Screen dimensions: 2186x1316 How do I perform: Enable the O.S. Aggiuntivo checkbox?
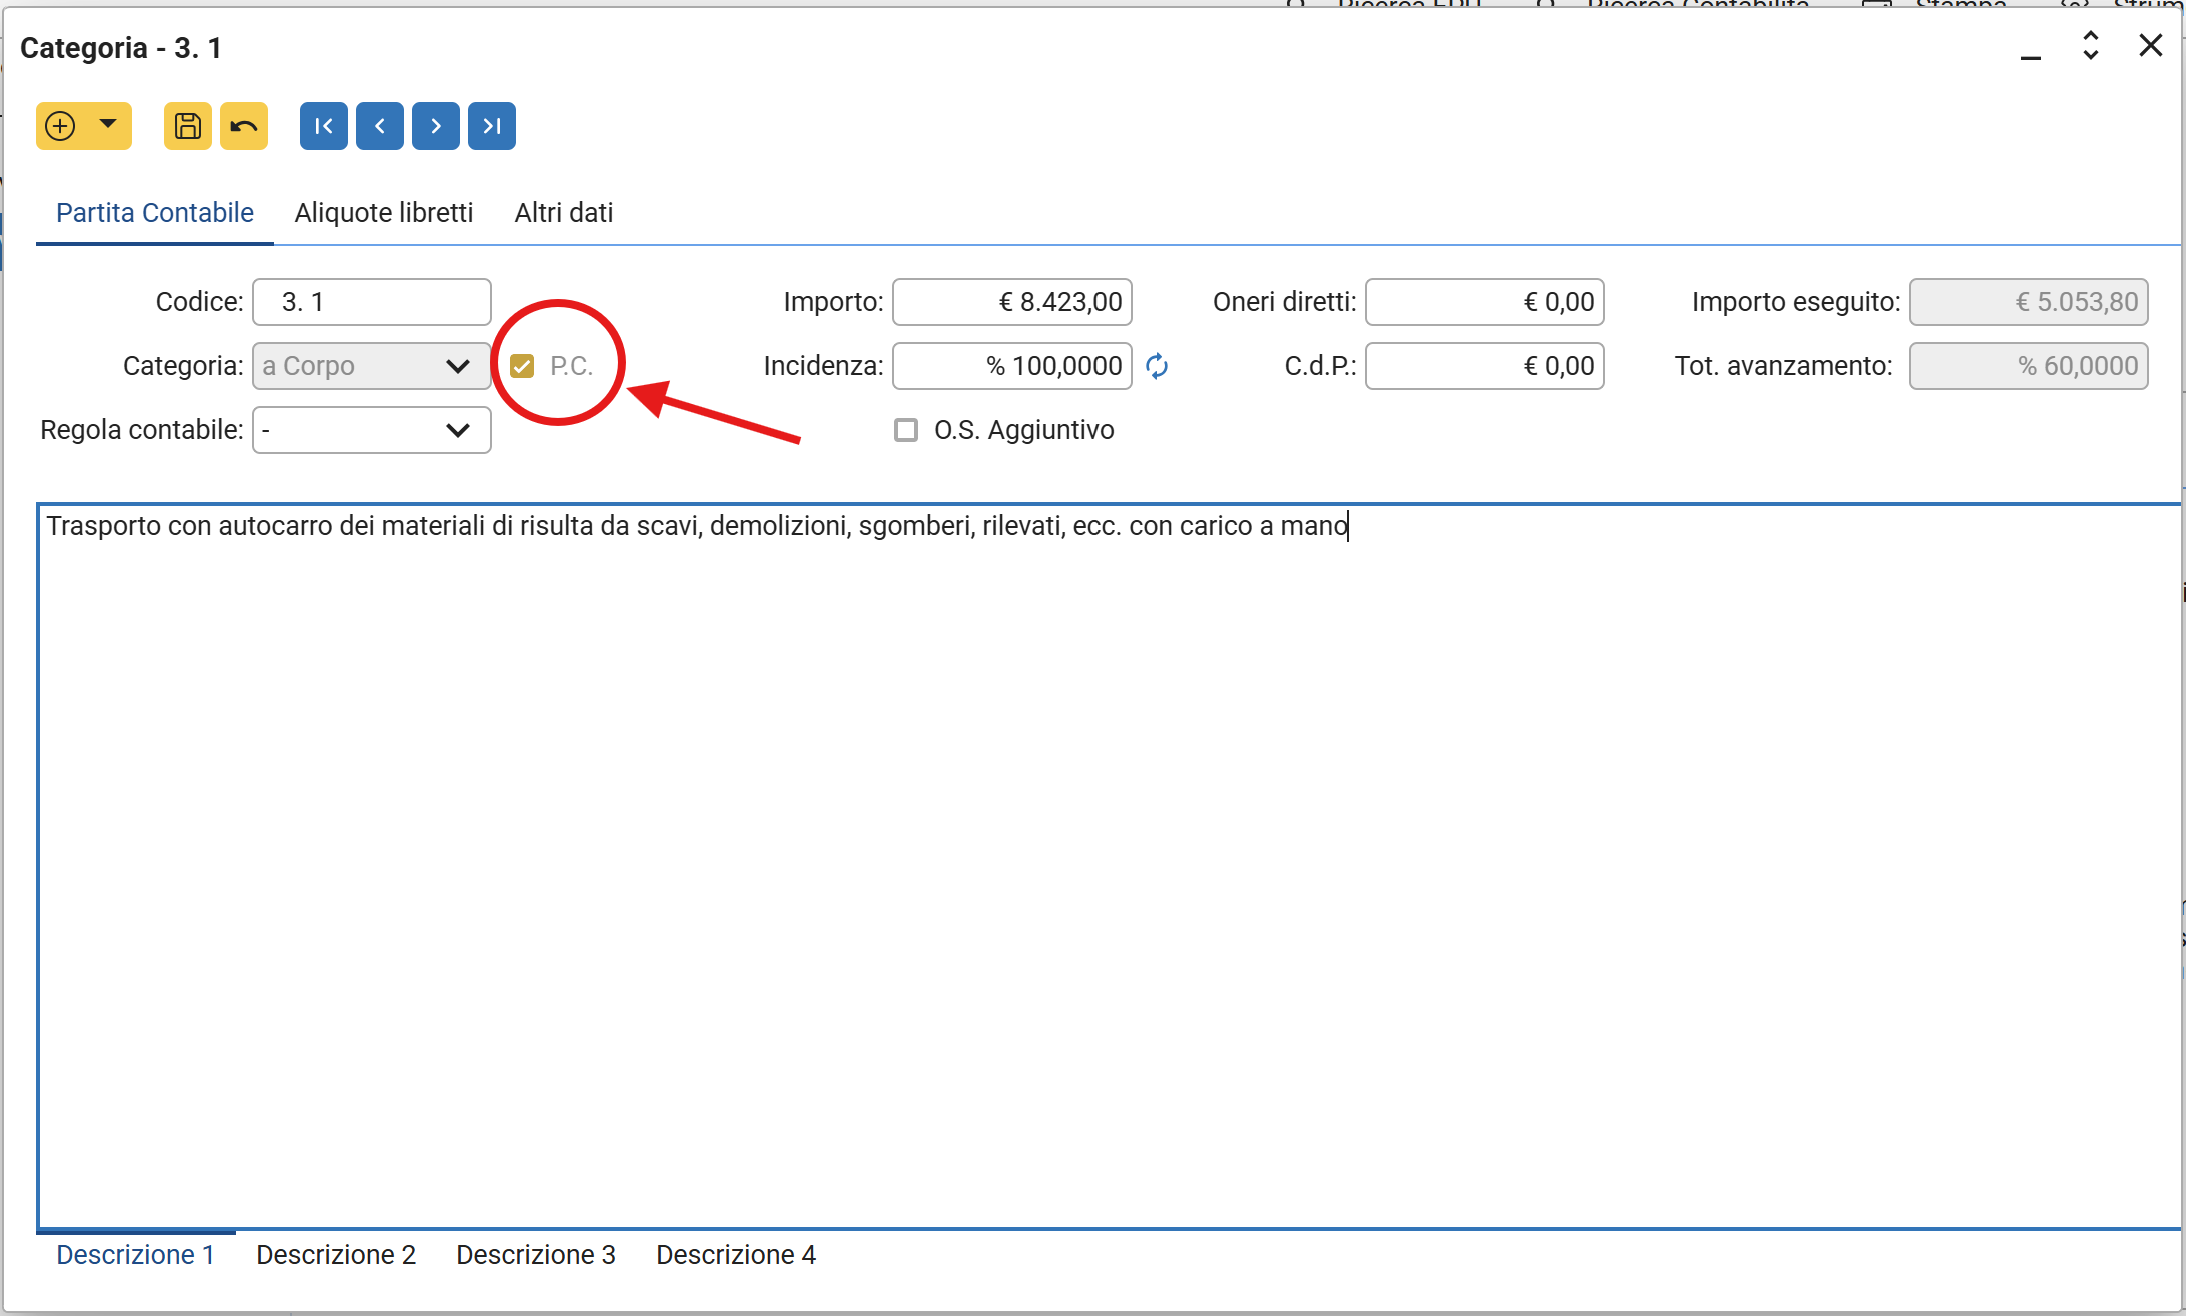906,430
